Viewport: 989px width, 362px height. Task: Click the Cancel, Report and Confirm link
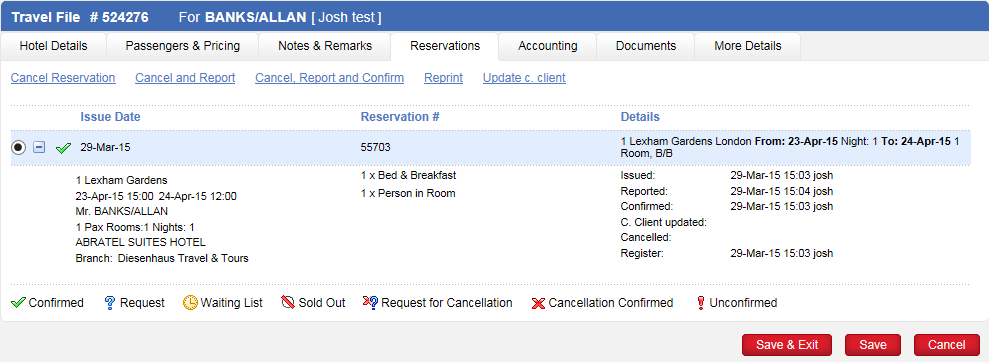329,78
